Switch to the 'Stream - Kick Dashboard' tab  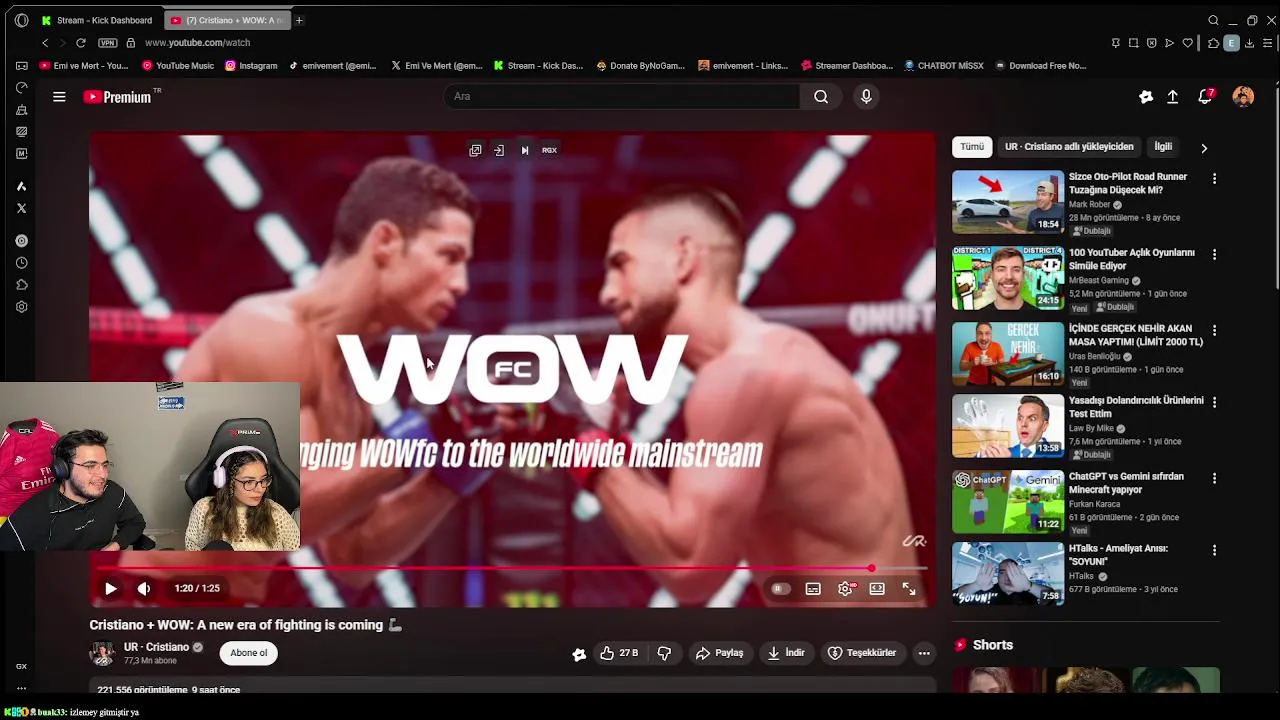tap(99, 20)
